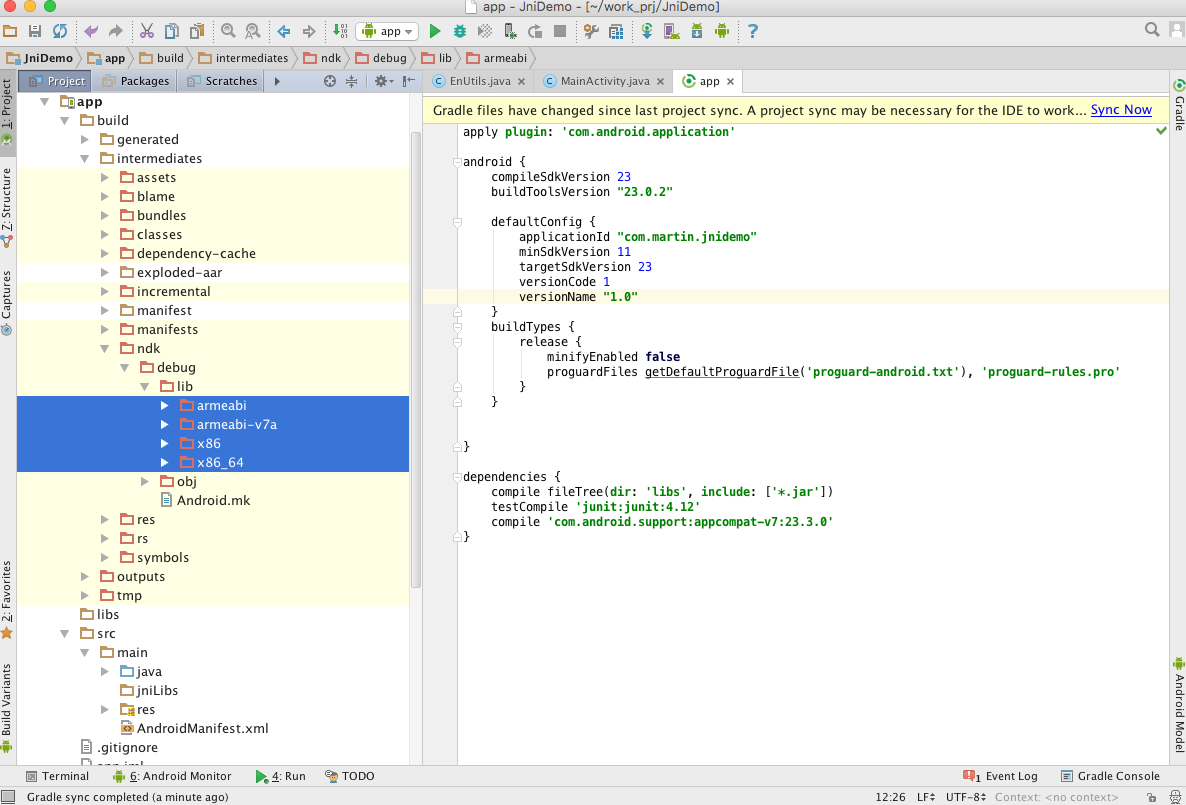
Task: Click the Save All floppy disk icon
Action: pyautogui.click(x=35, y=32)
